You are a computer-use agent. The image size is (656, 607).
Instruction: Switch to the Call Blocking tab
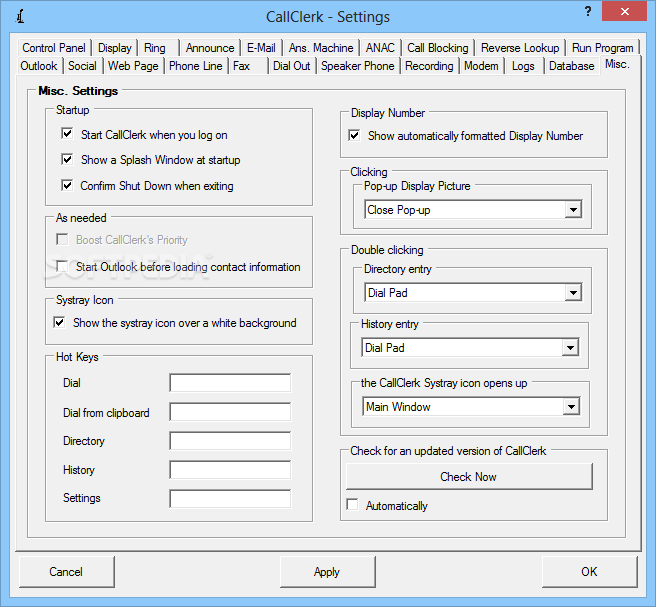(438, 48)
